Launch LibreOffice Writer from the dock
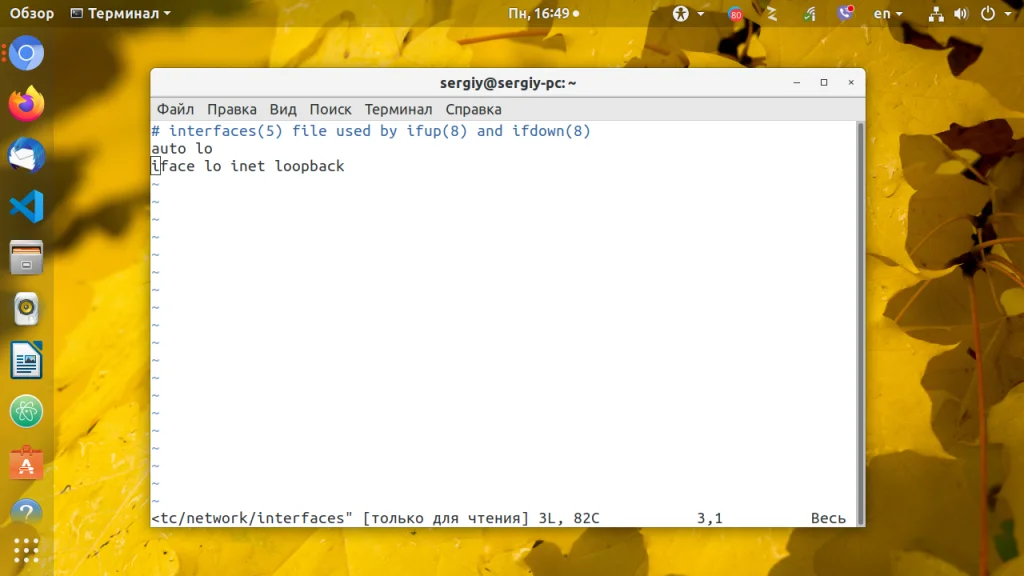Image resolution: width=1024 pixels, height=576 pixels. point(26,360)
